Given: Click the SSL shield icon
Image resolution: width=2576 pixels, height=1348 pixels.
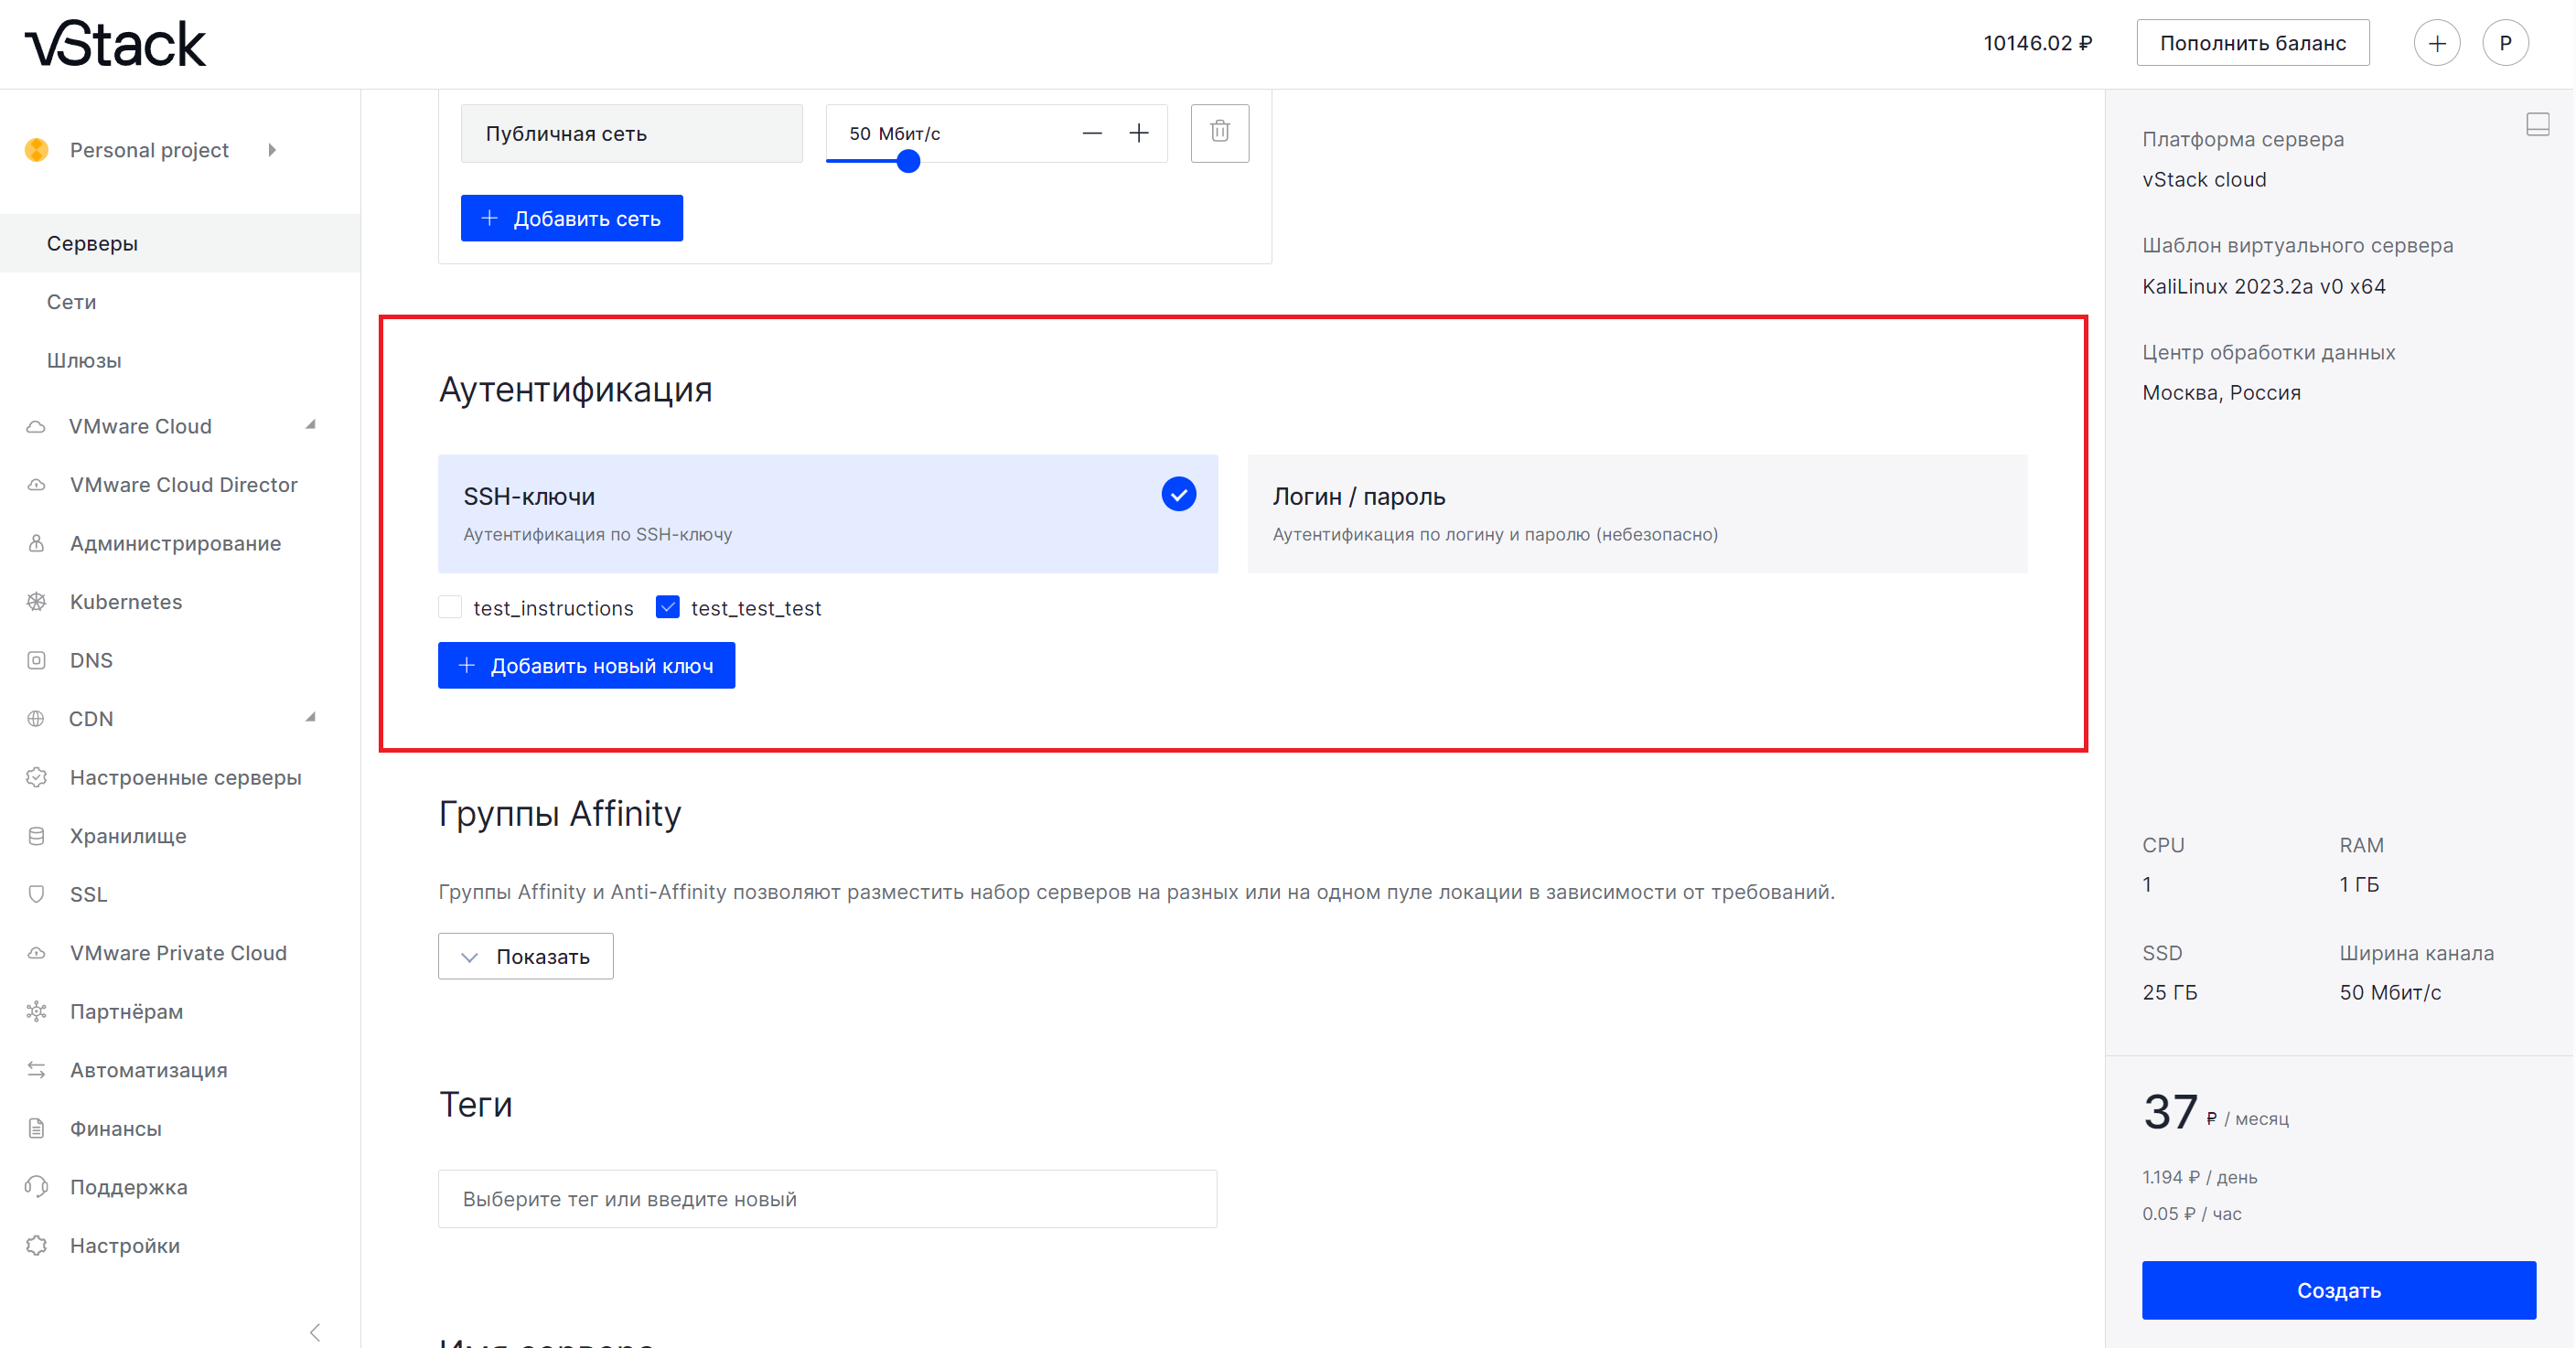Looking at the screenshot, I should 36,894.
